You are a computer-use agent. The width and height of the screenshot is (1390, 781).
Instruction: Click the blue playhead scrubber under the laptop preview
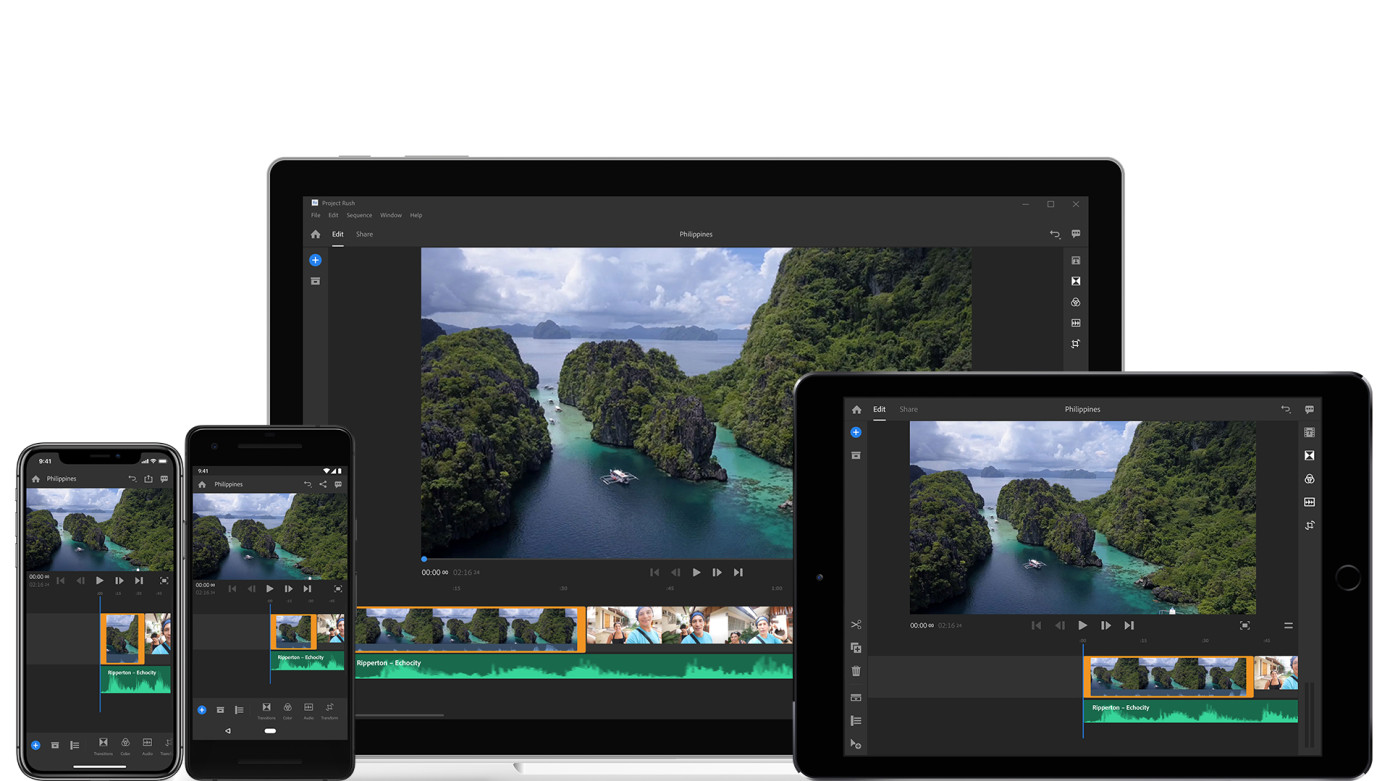pos(423,558)
